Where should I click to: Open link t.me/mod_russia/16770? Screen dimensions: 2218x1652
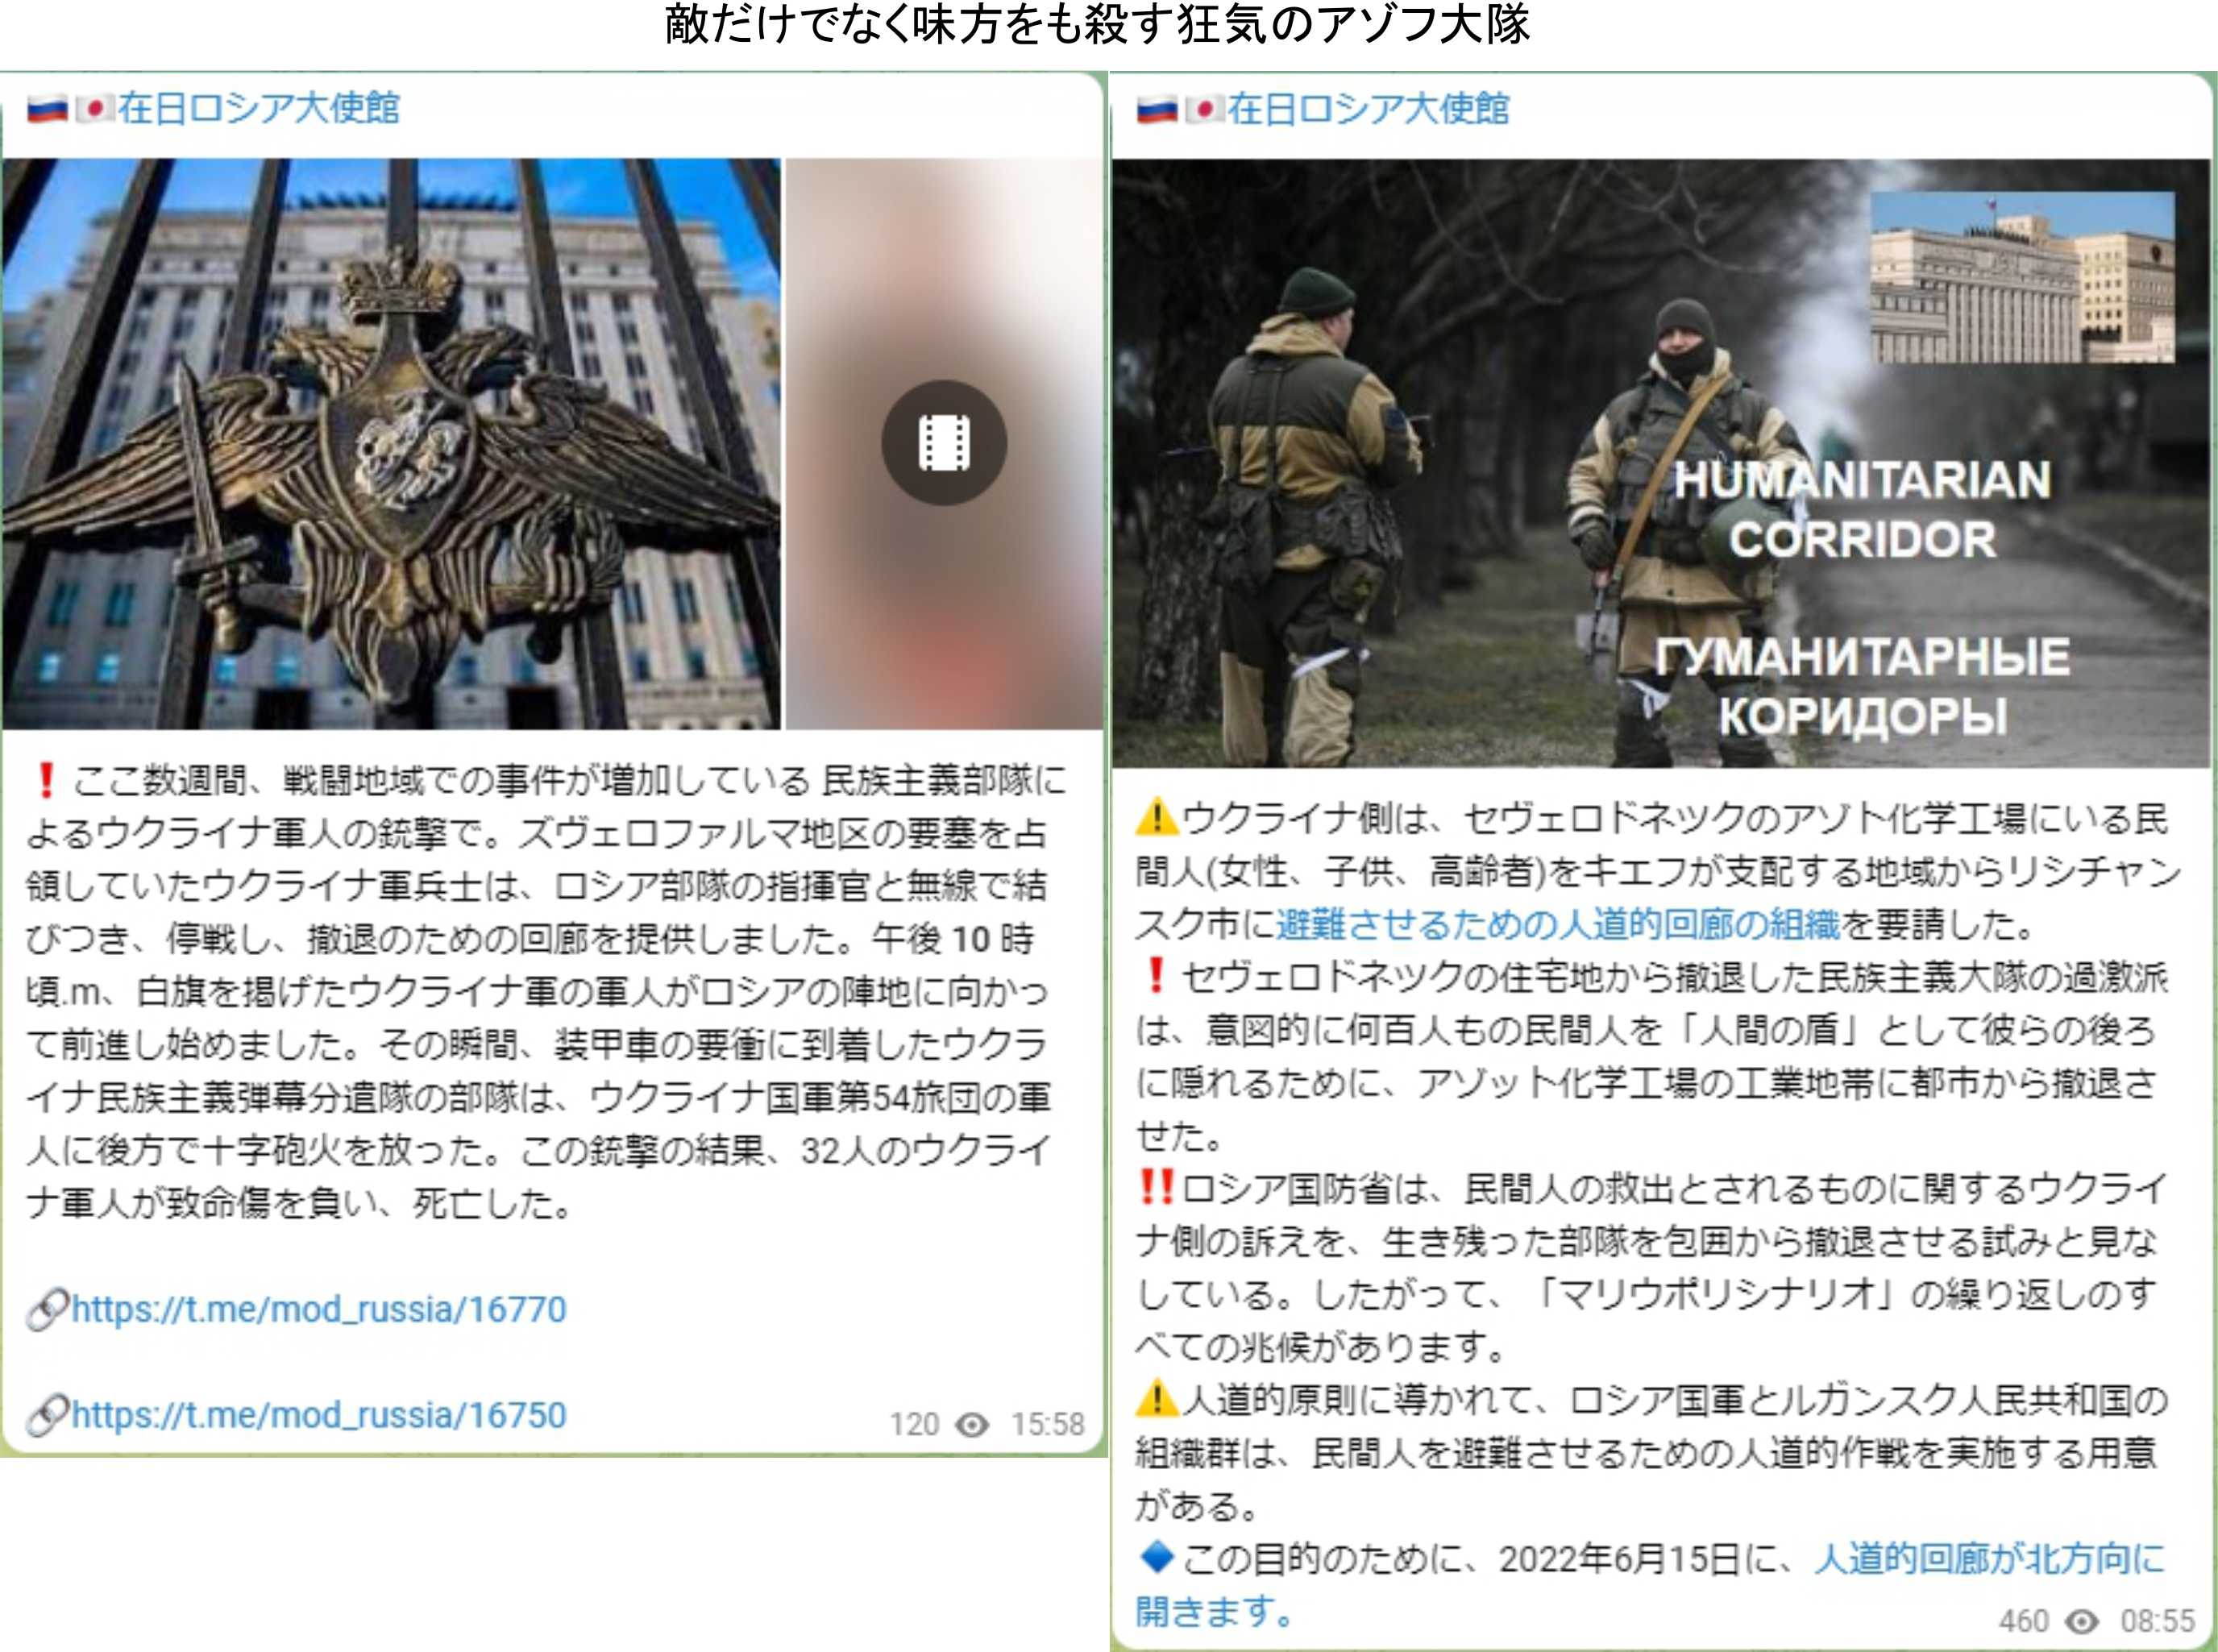point(318,1309)
